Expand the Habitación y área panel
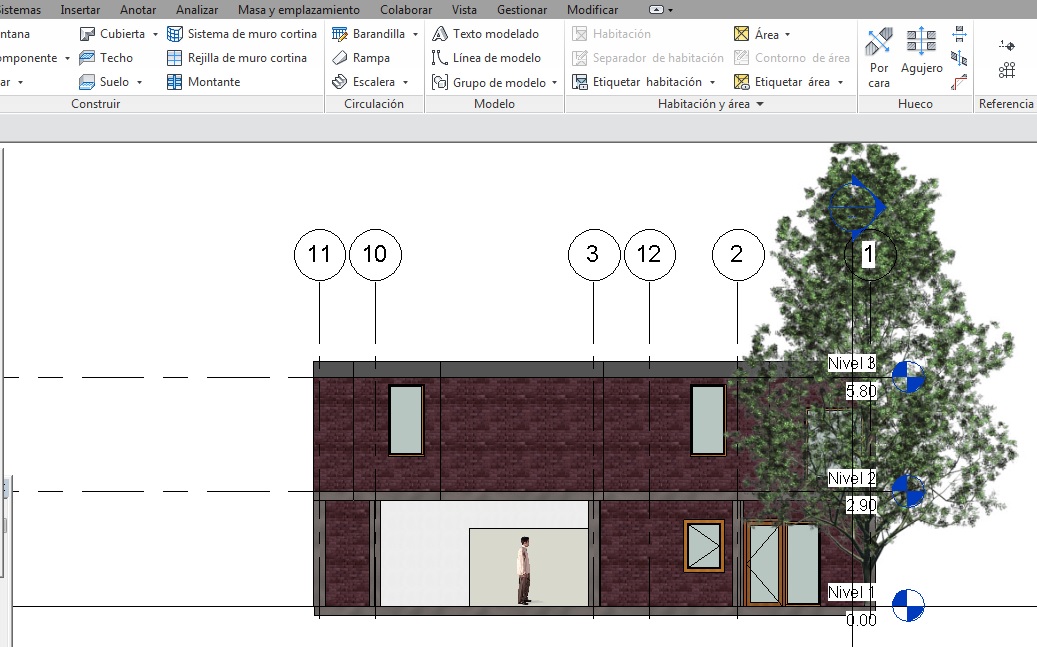The height and width of the screenshot is (647, 1037). coord(760,104)
